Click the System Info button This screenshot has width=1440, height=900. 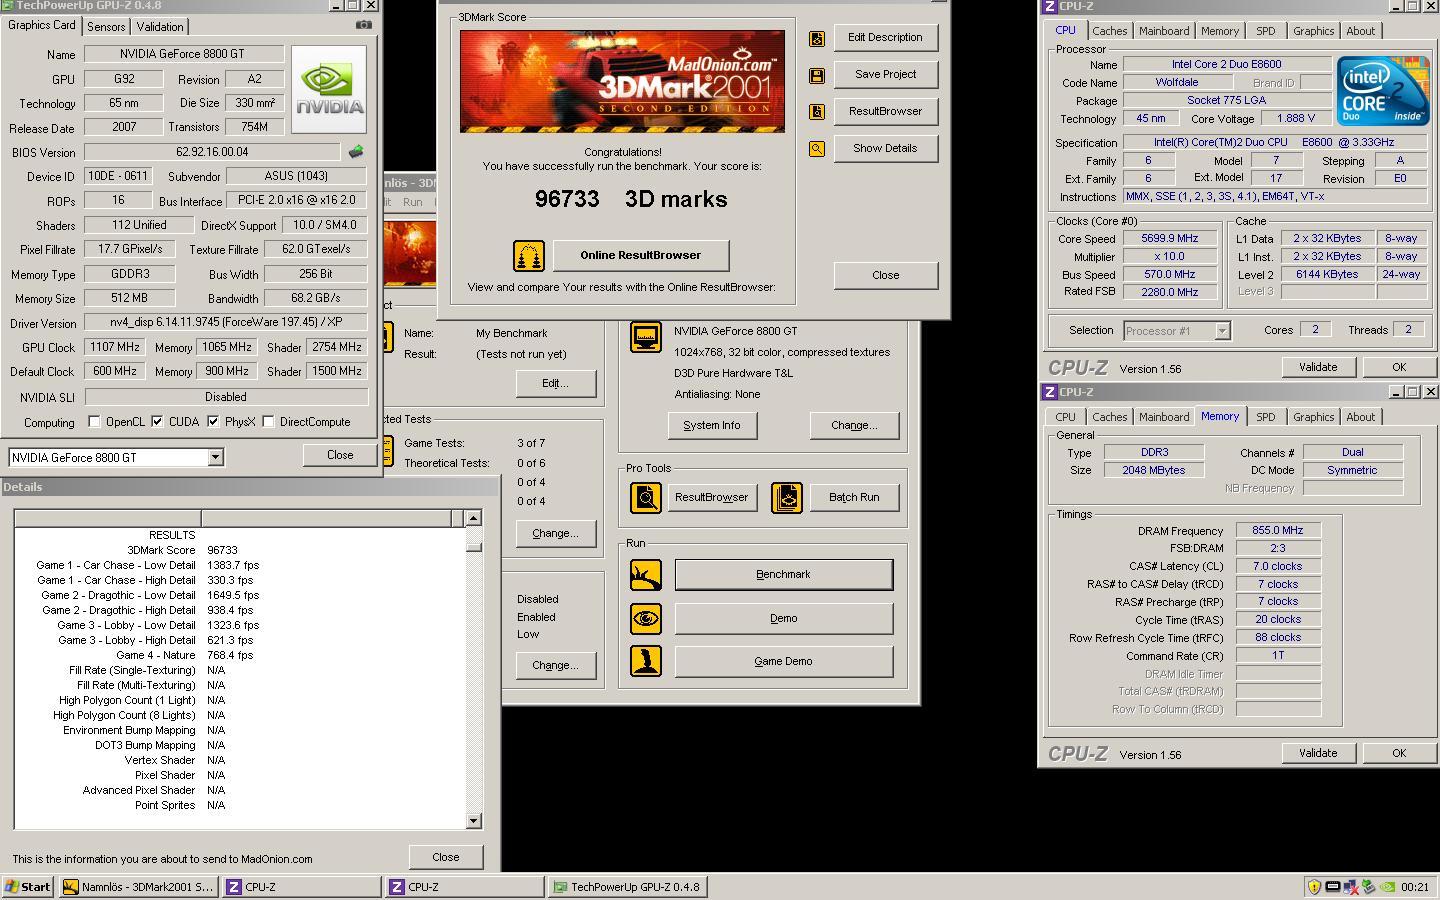click(x=712, y=426)
